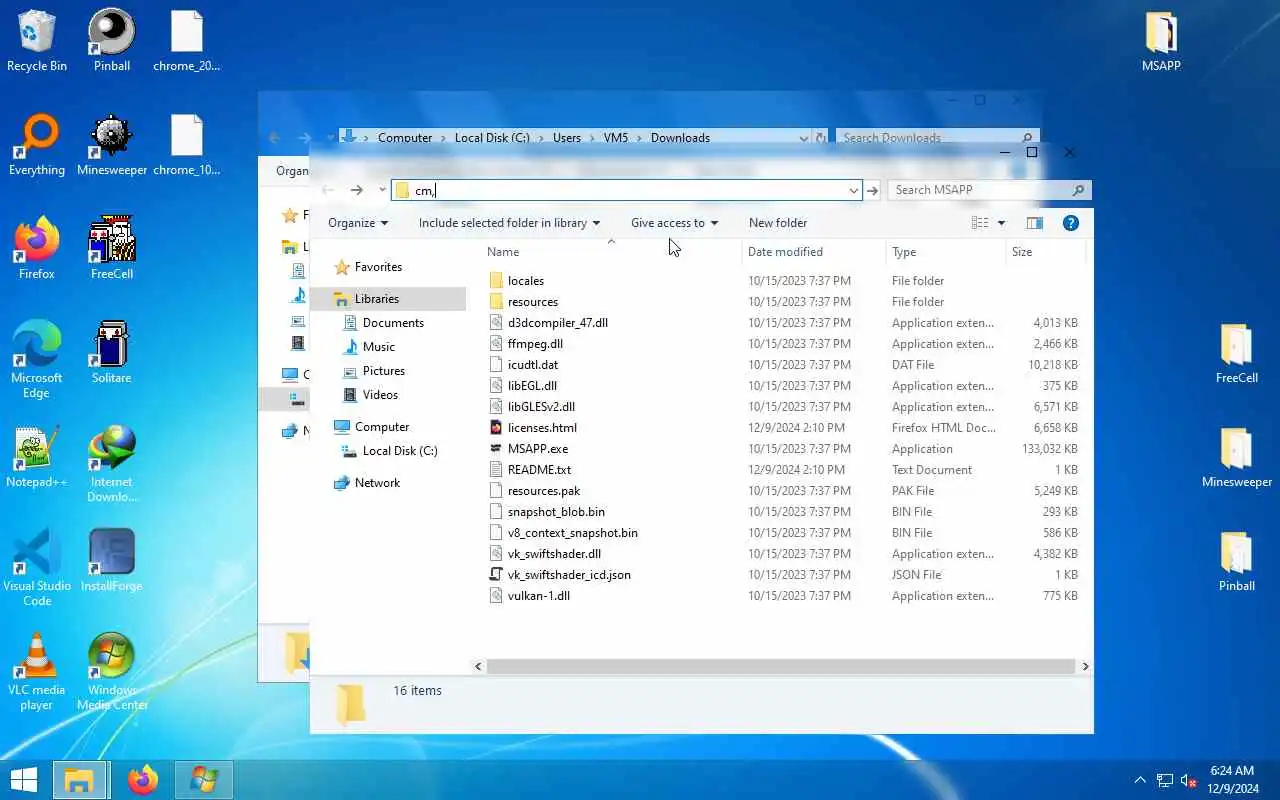This screenshot has height=800, width=1280.
Task: Show hidden system tray icons
Action: (x=1140, y=780)
